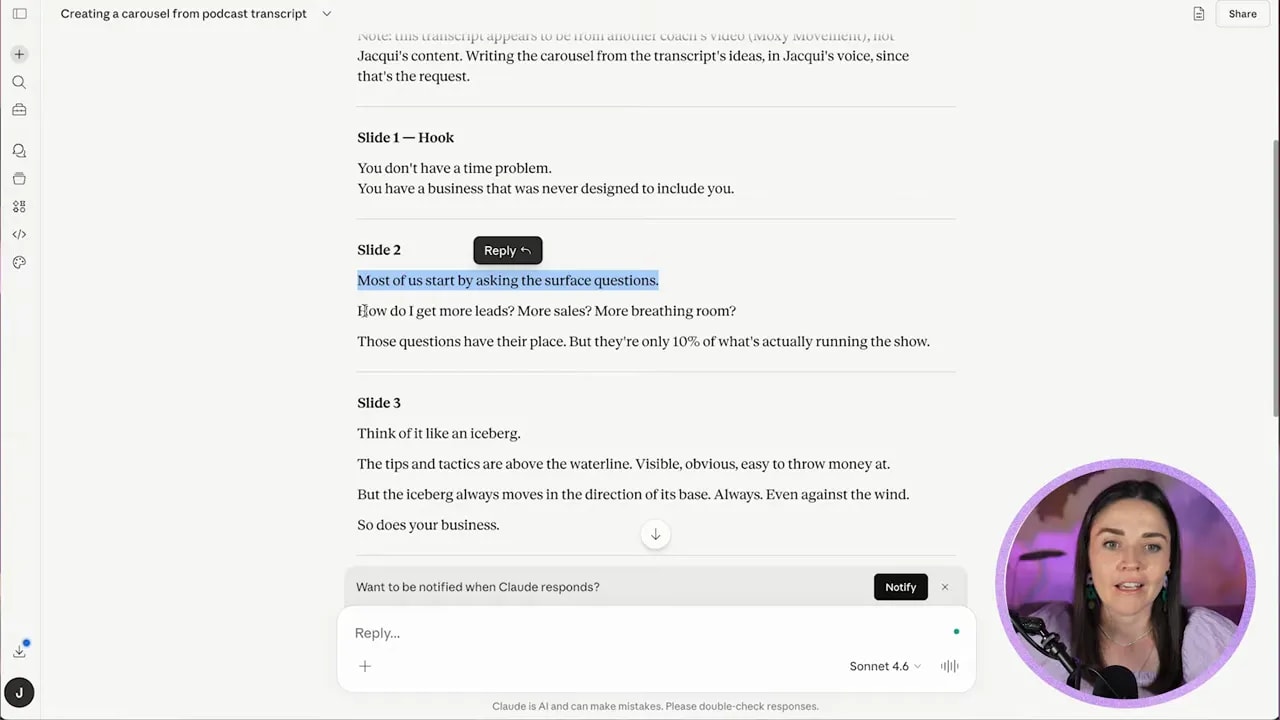
Task: Open the search icon in sidebar
Action: pyautogui.click(x=19, y=82)
